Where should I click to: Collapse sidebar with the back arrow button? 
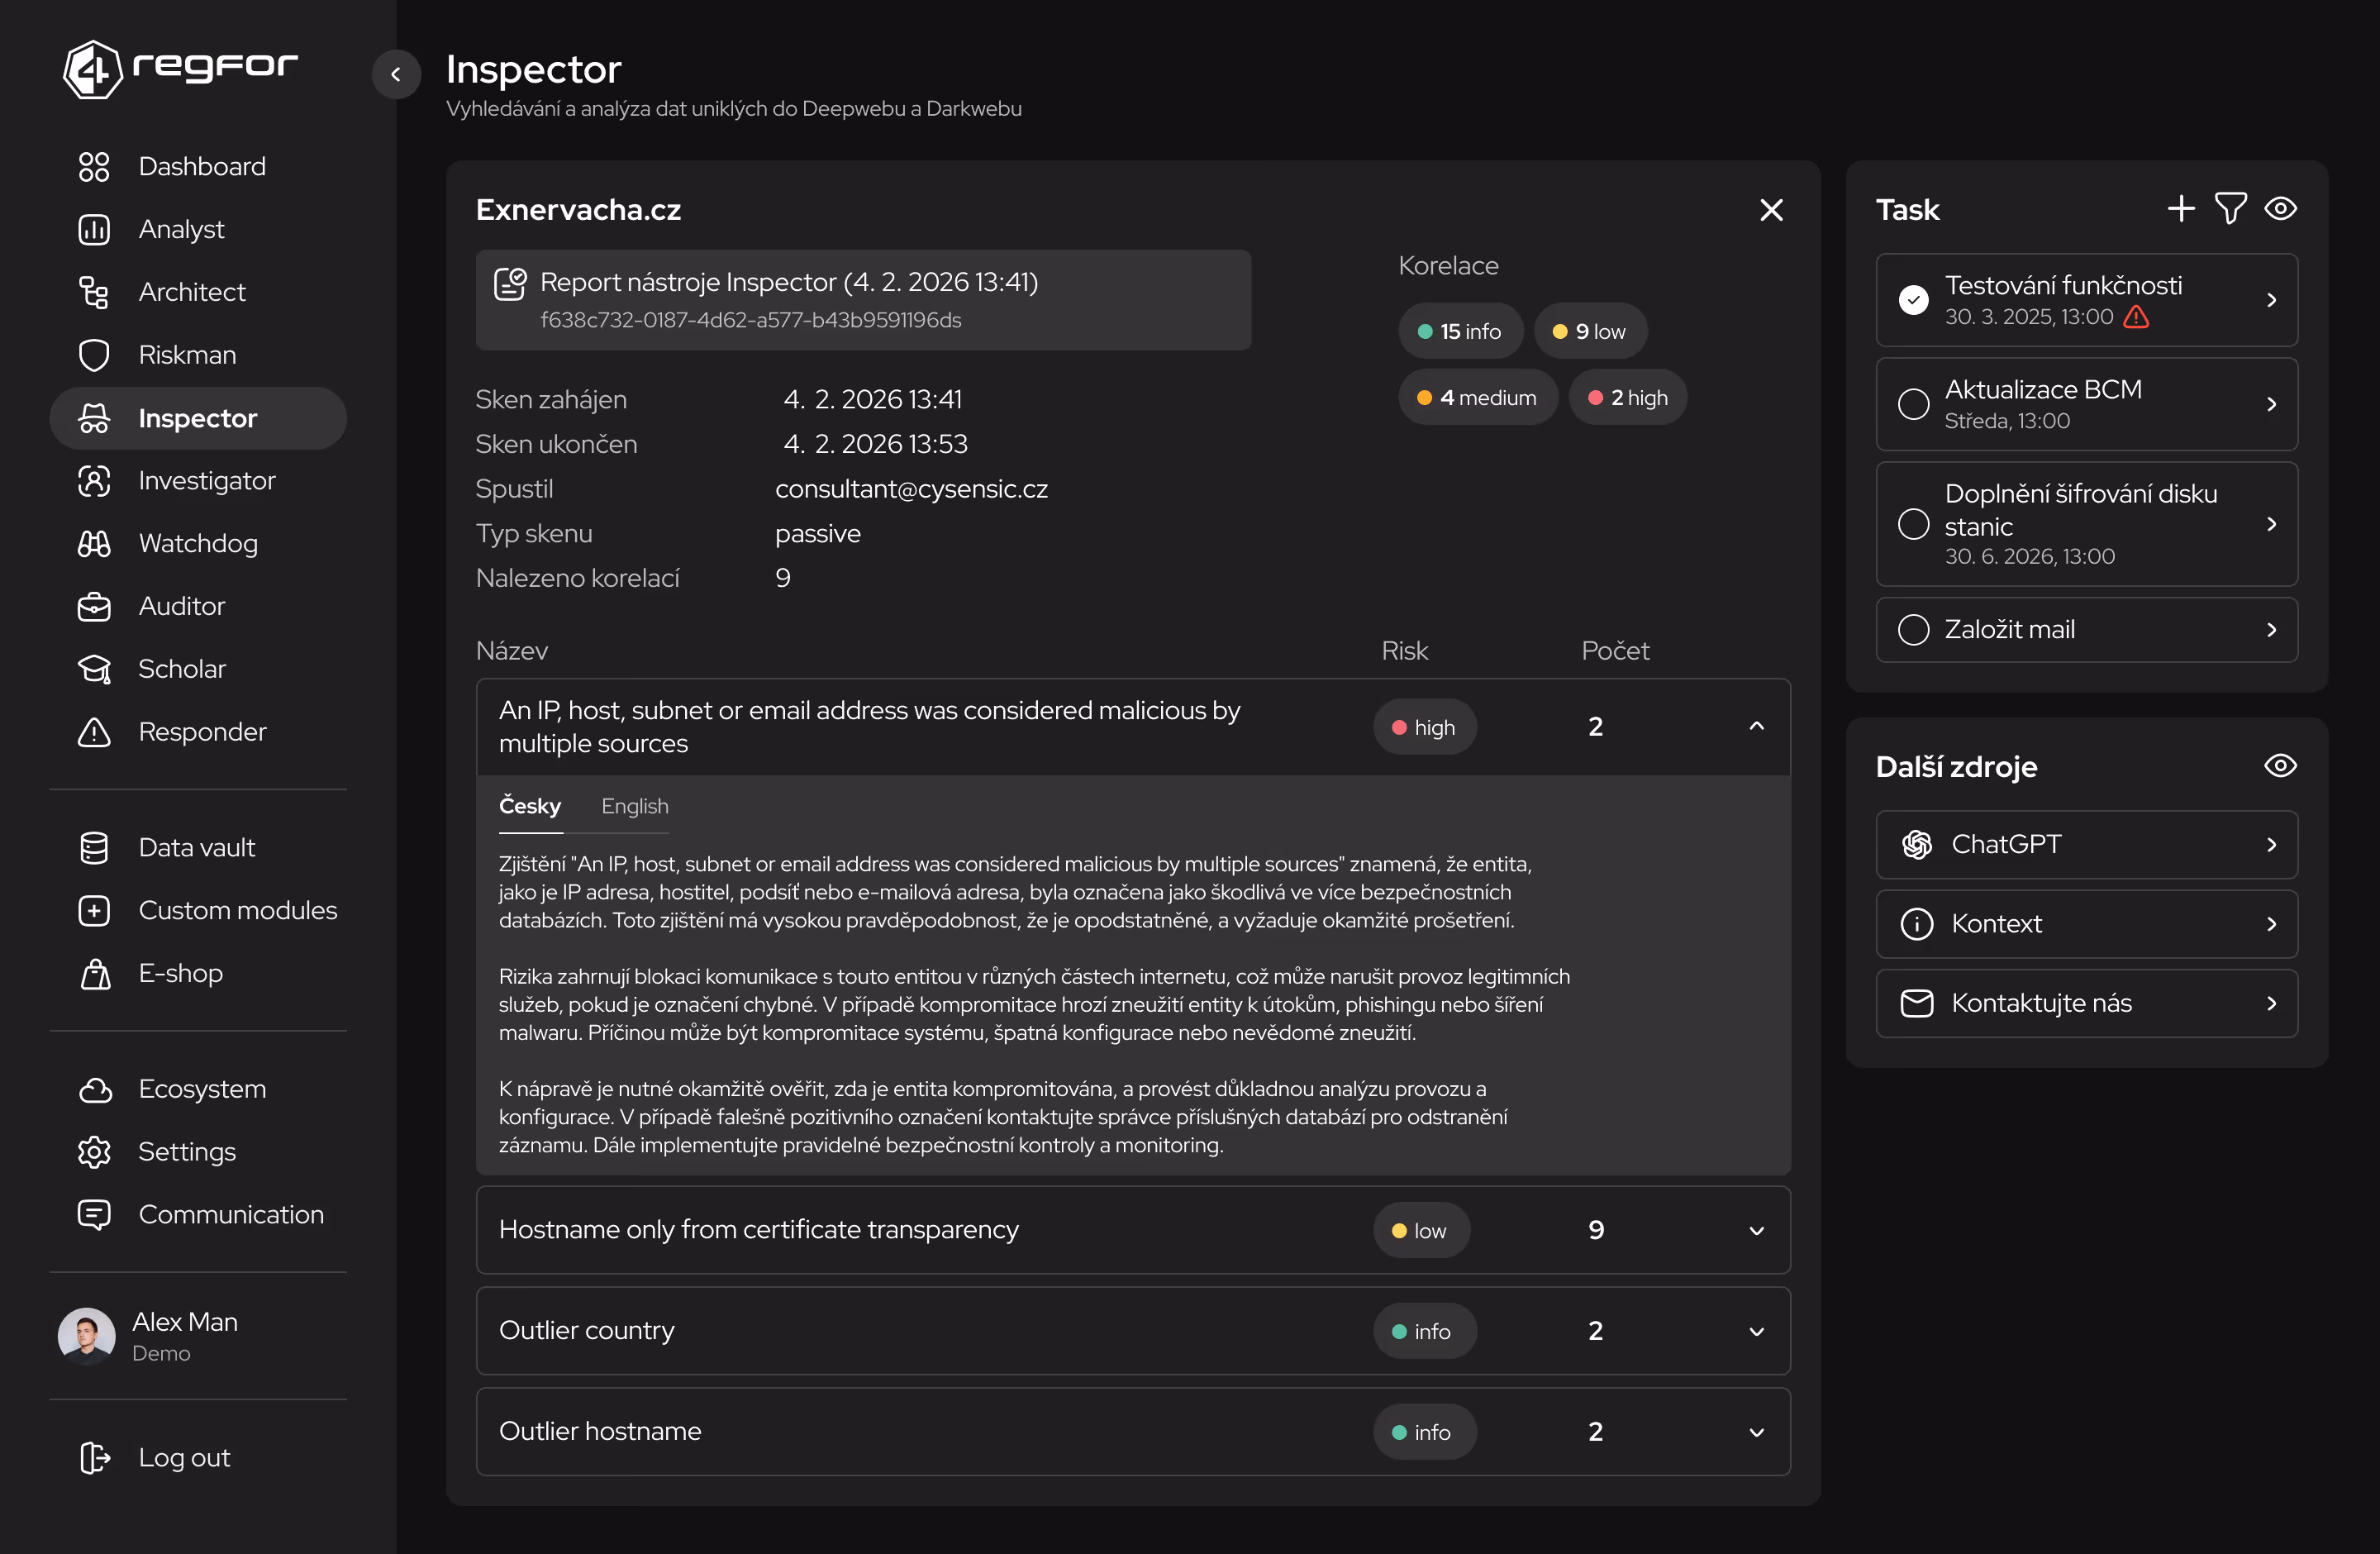coord(396,74)
